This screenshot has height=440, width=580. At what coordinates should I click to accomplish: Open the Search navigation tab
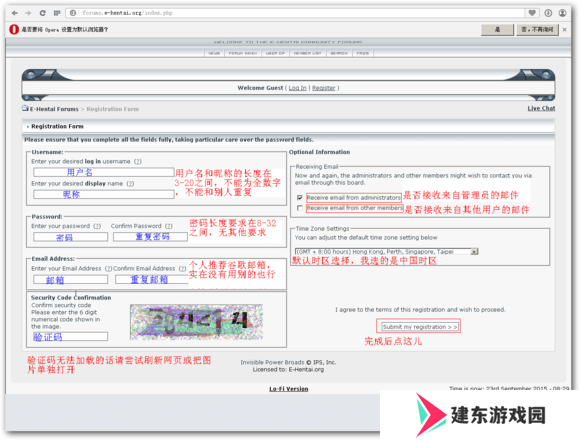(339, 53)
